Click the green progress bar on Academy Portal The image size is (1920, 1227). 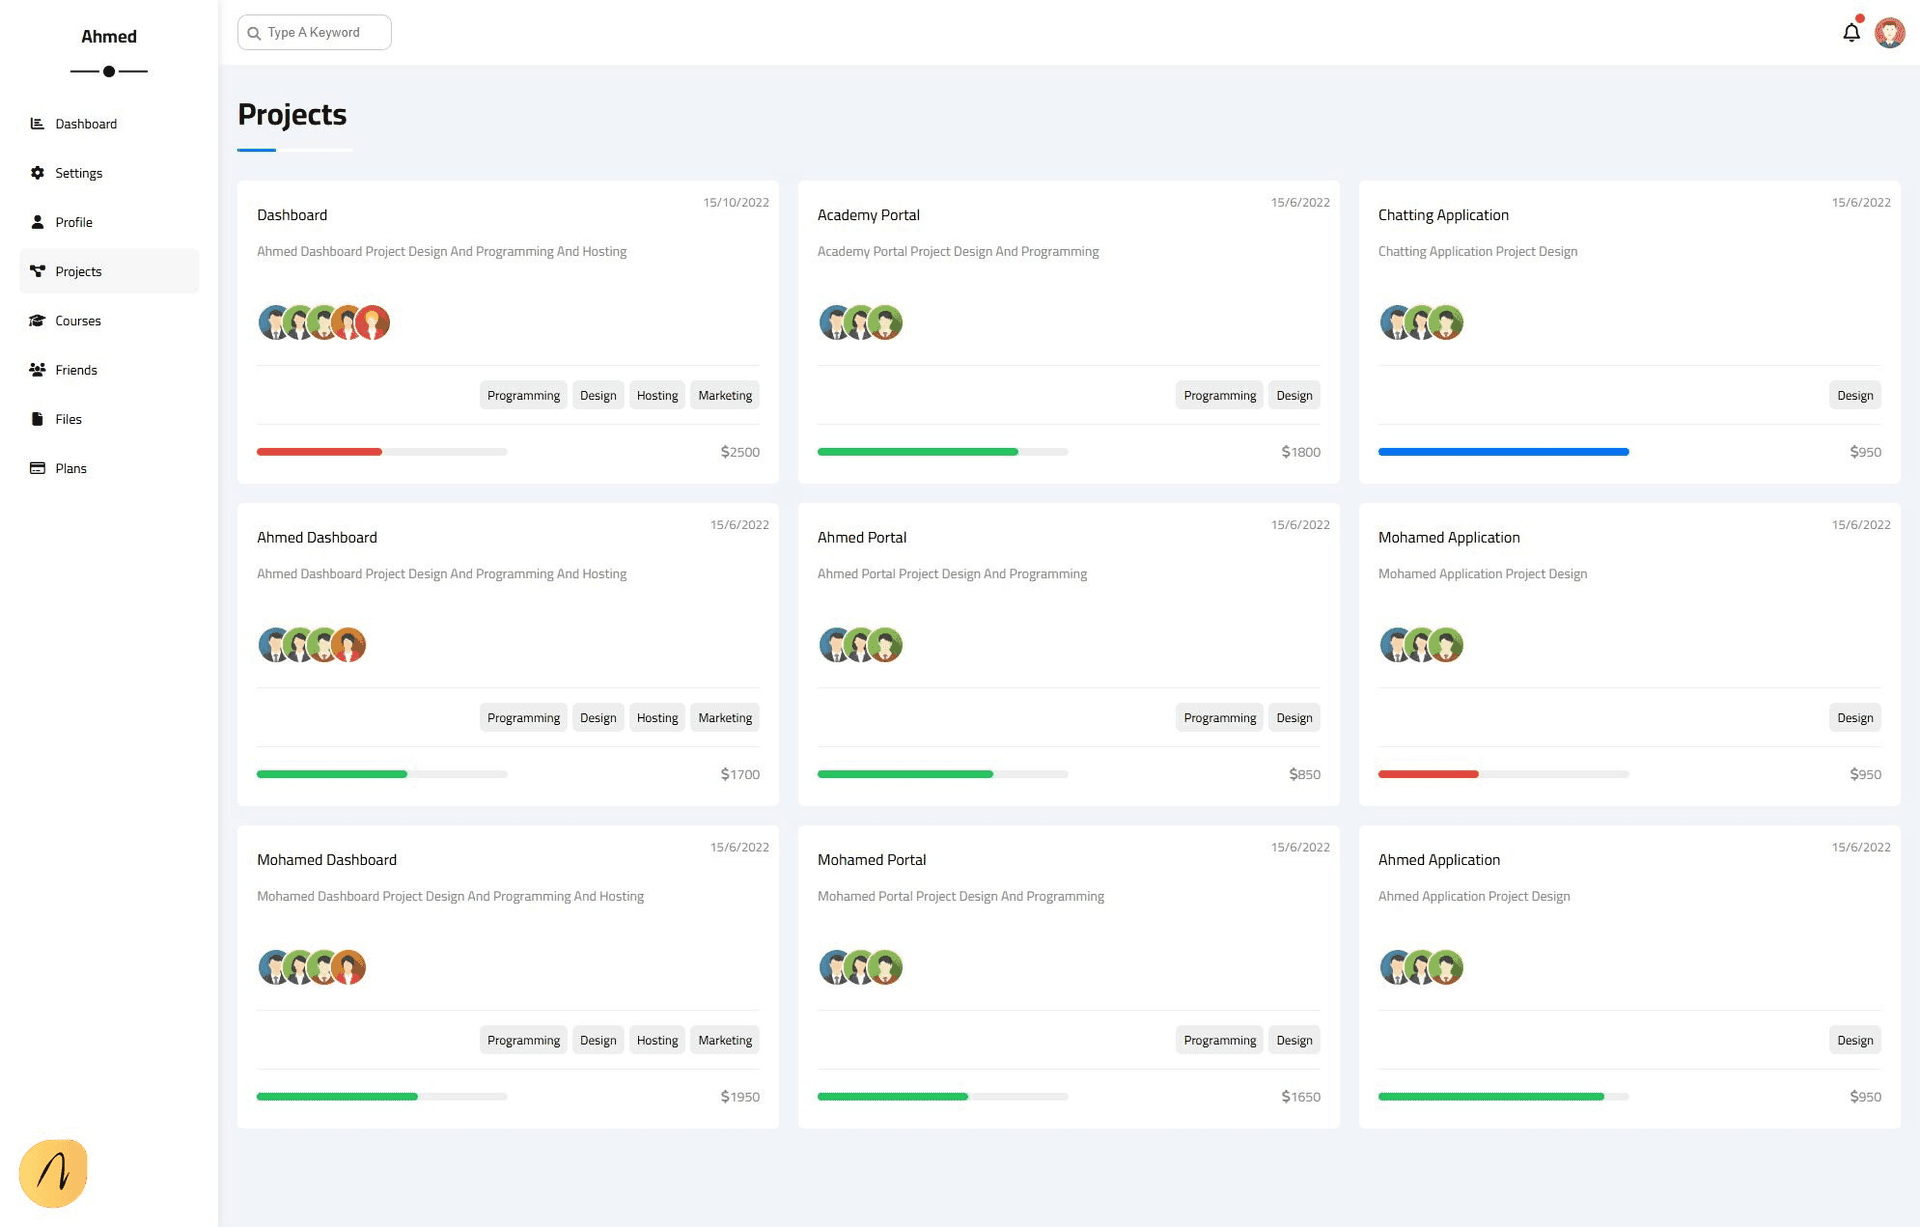[x=917, y=452]
